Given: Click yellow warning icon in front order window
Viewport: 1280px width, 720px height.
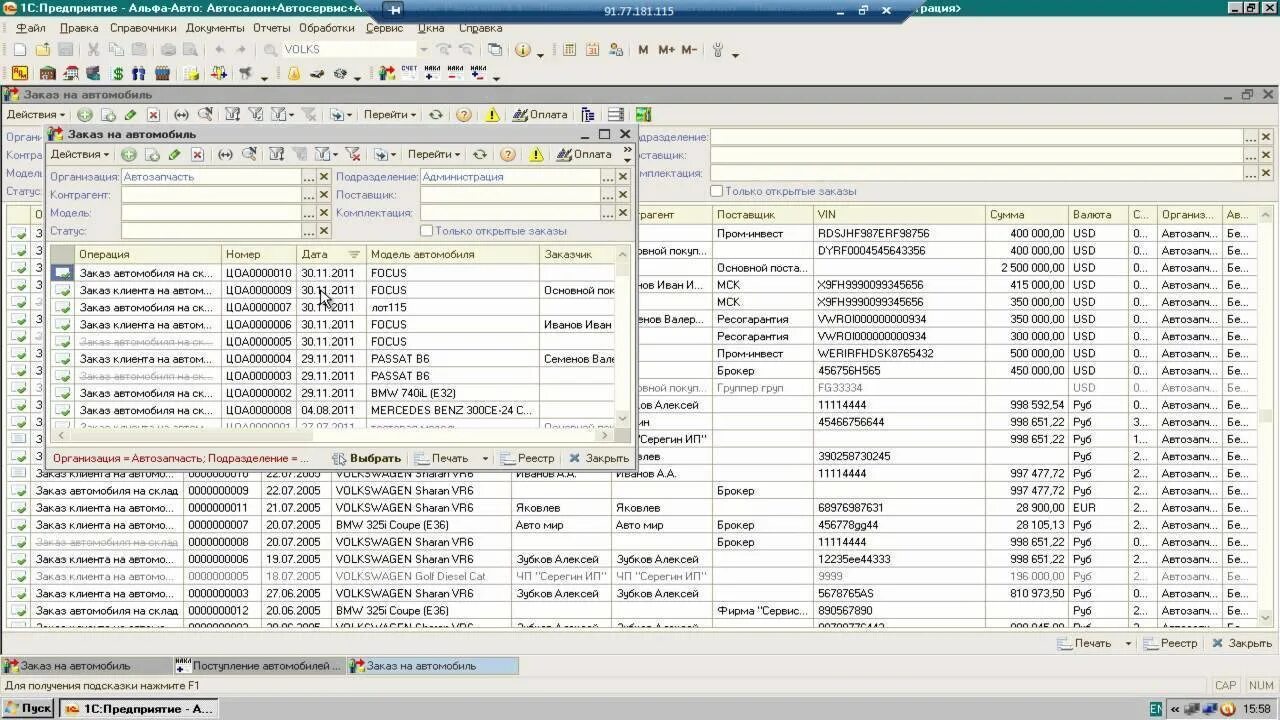Looking at the screenshot, I should click(536, 154).
